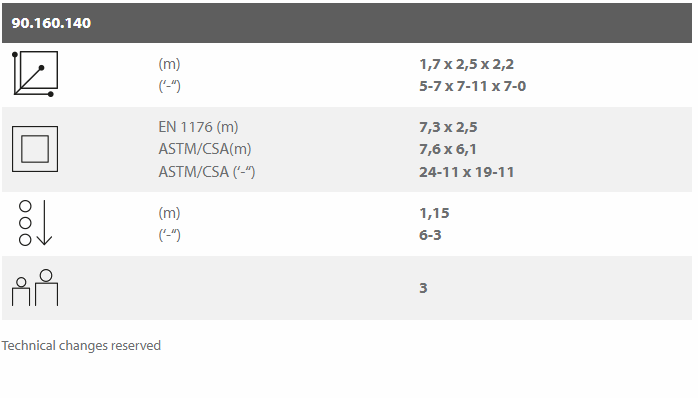Click the fall height value 6-3
The height and width of the screenshot is (398, 698).
430,235
